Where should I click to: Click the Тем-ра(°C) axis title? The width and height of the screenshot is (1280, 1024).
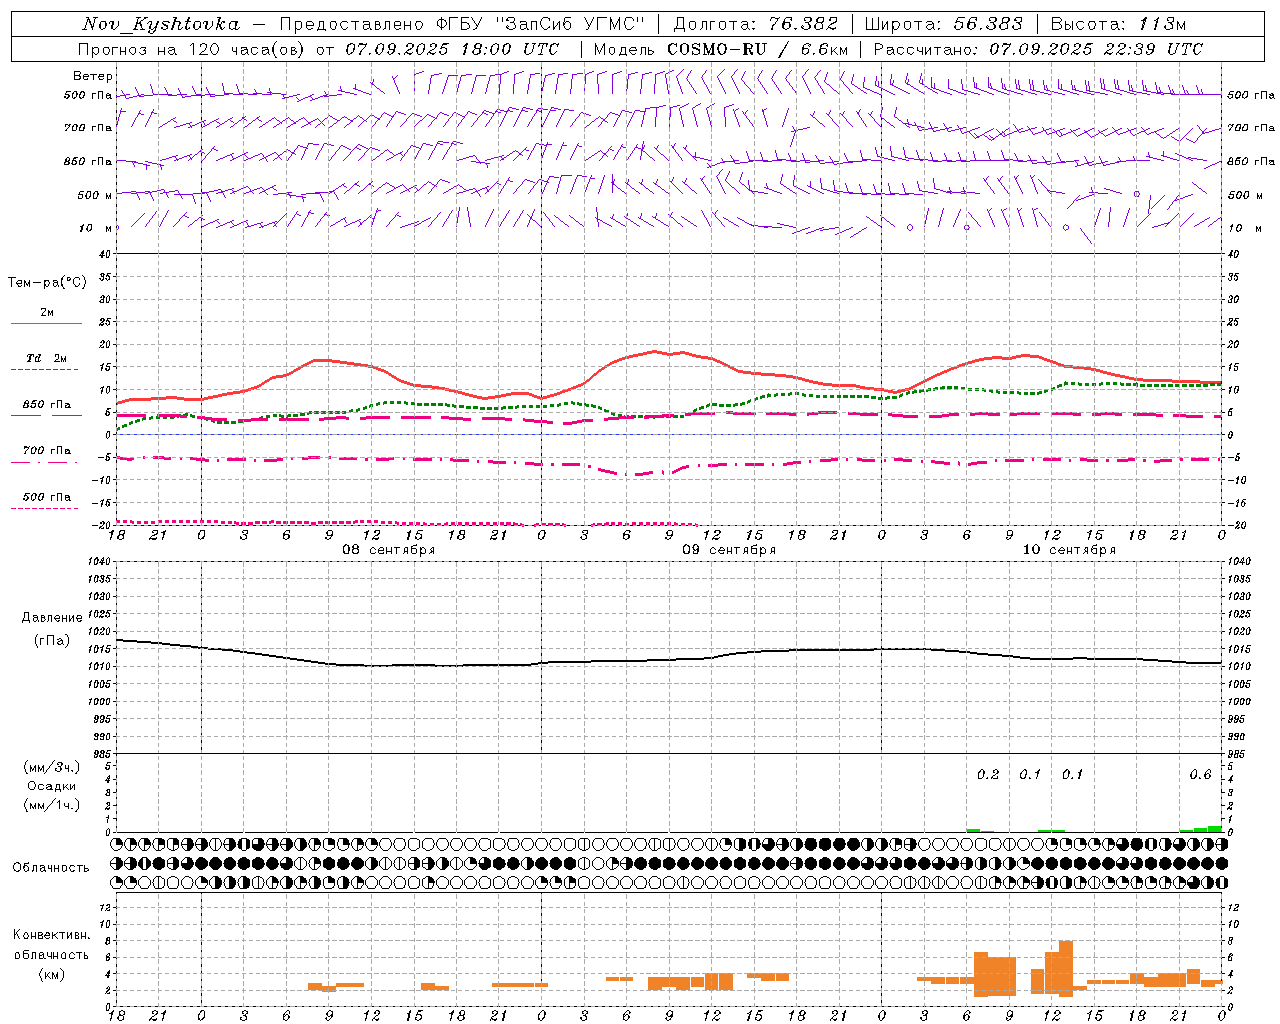pos(47,283)
